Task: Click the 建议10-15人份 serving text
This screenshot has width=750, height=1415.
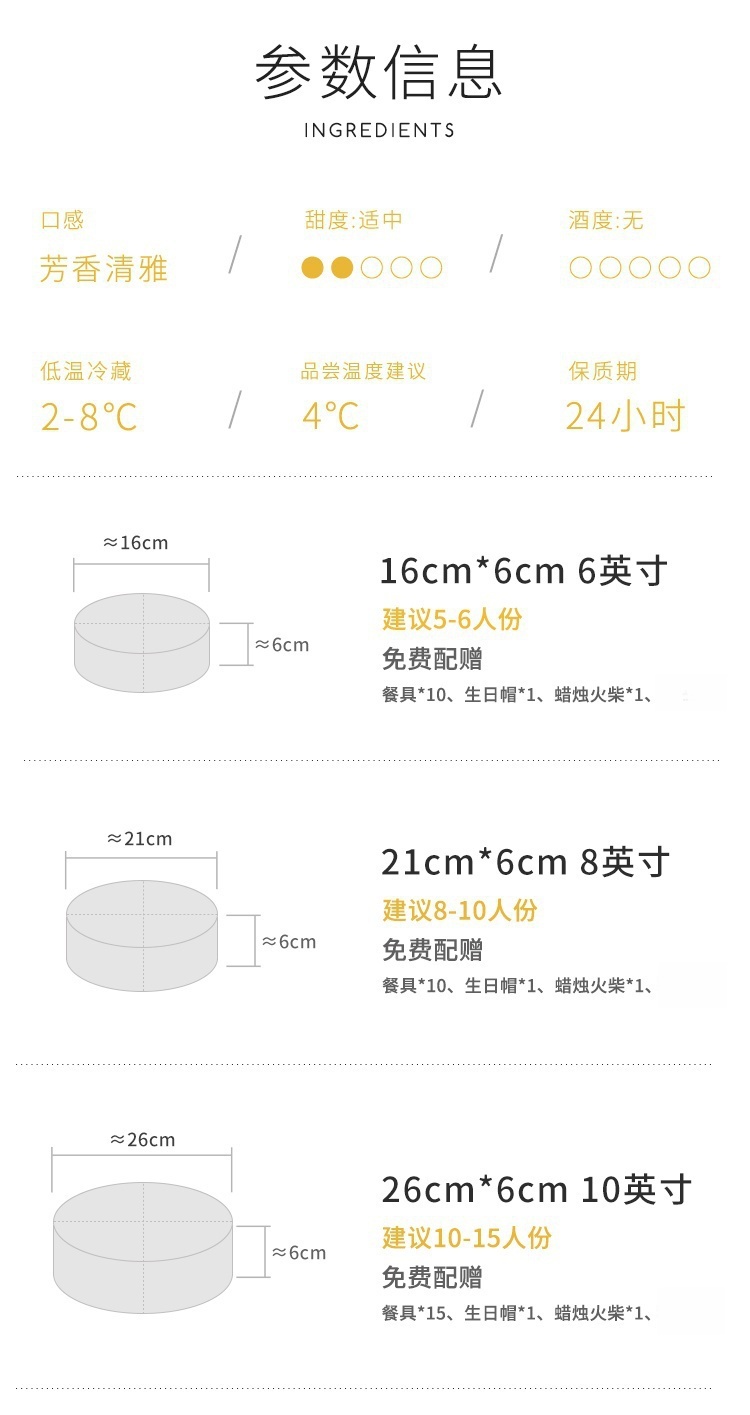Action: 466,1238
